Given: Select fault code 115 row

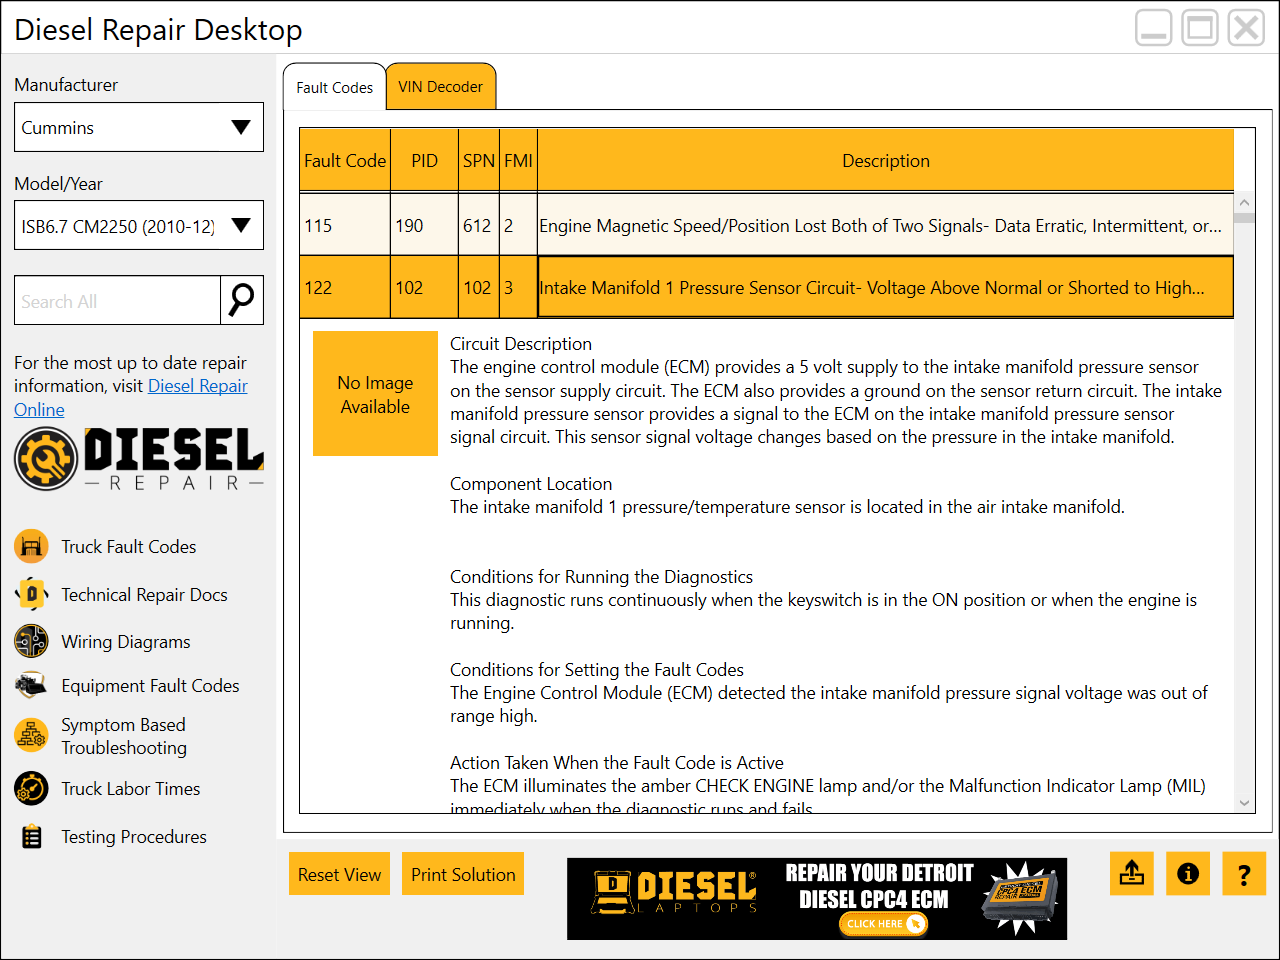Looking at the screenshot, I should (x=760, y=226).
